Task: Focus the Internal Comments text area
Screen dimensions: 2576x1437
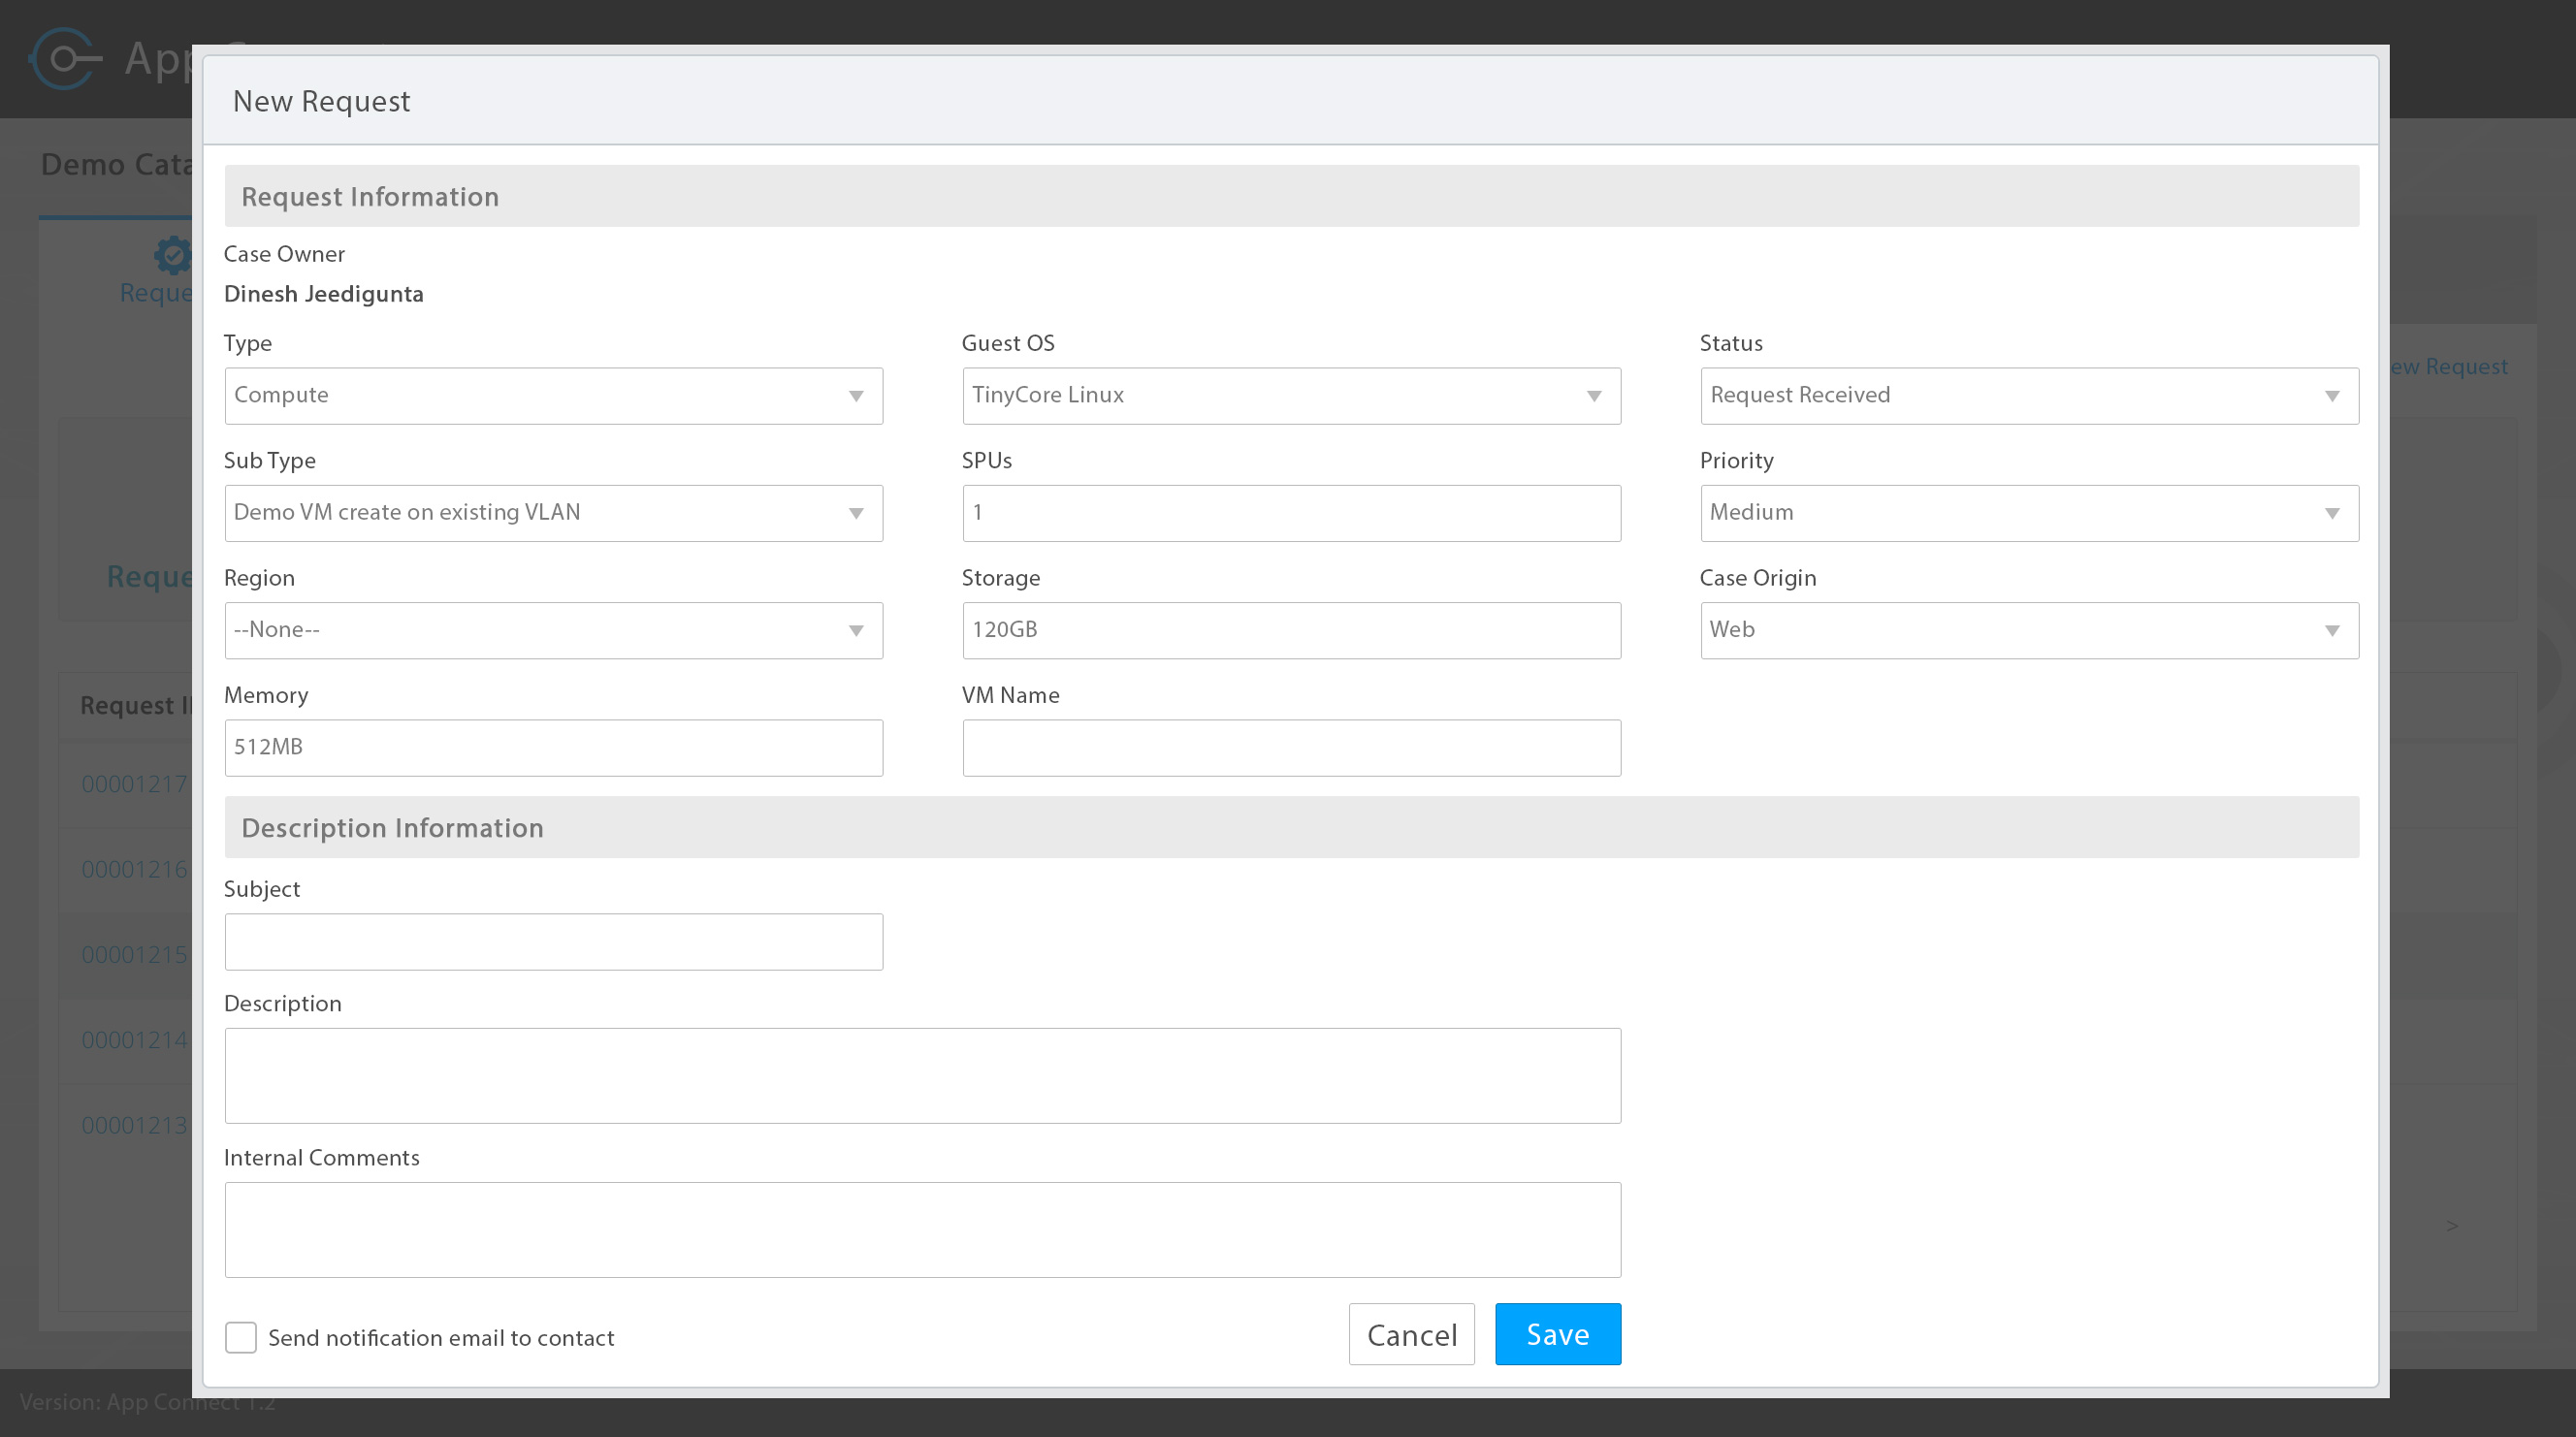Action: [x=921, y=1230]
